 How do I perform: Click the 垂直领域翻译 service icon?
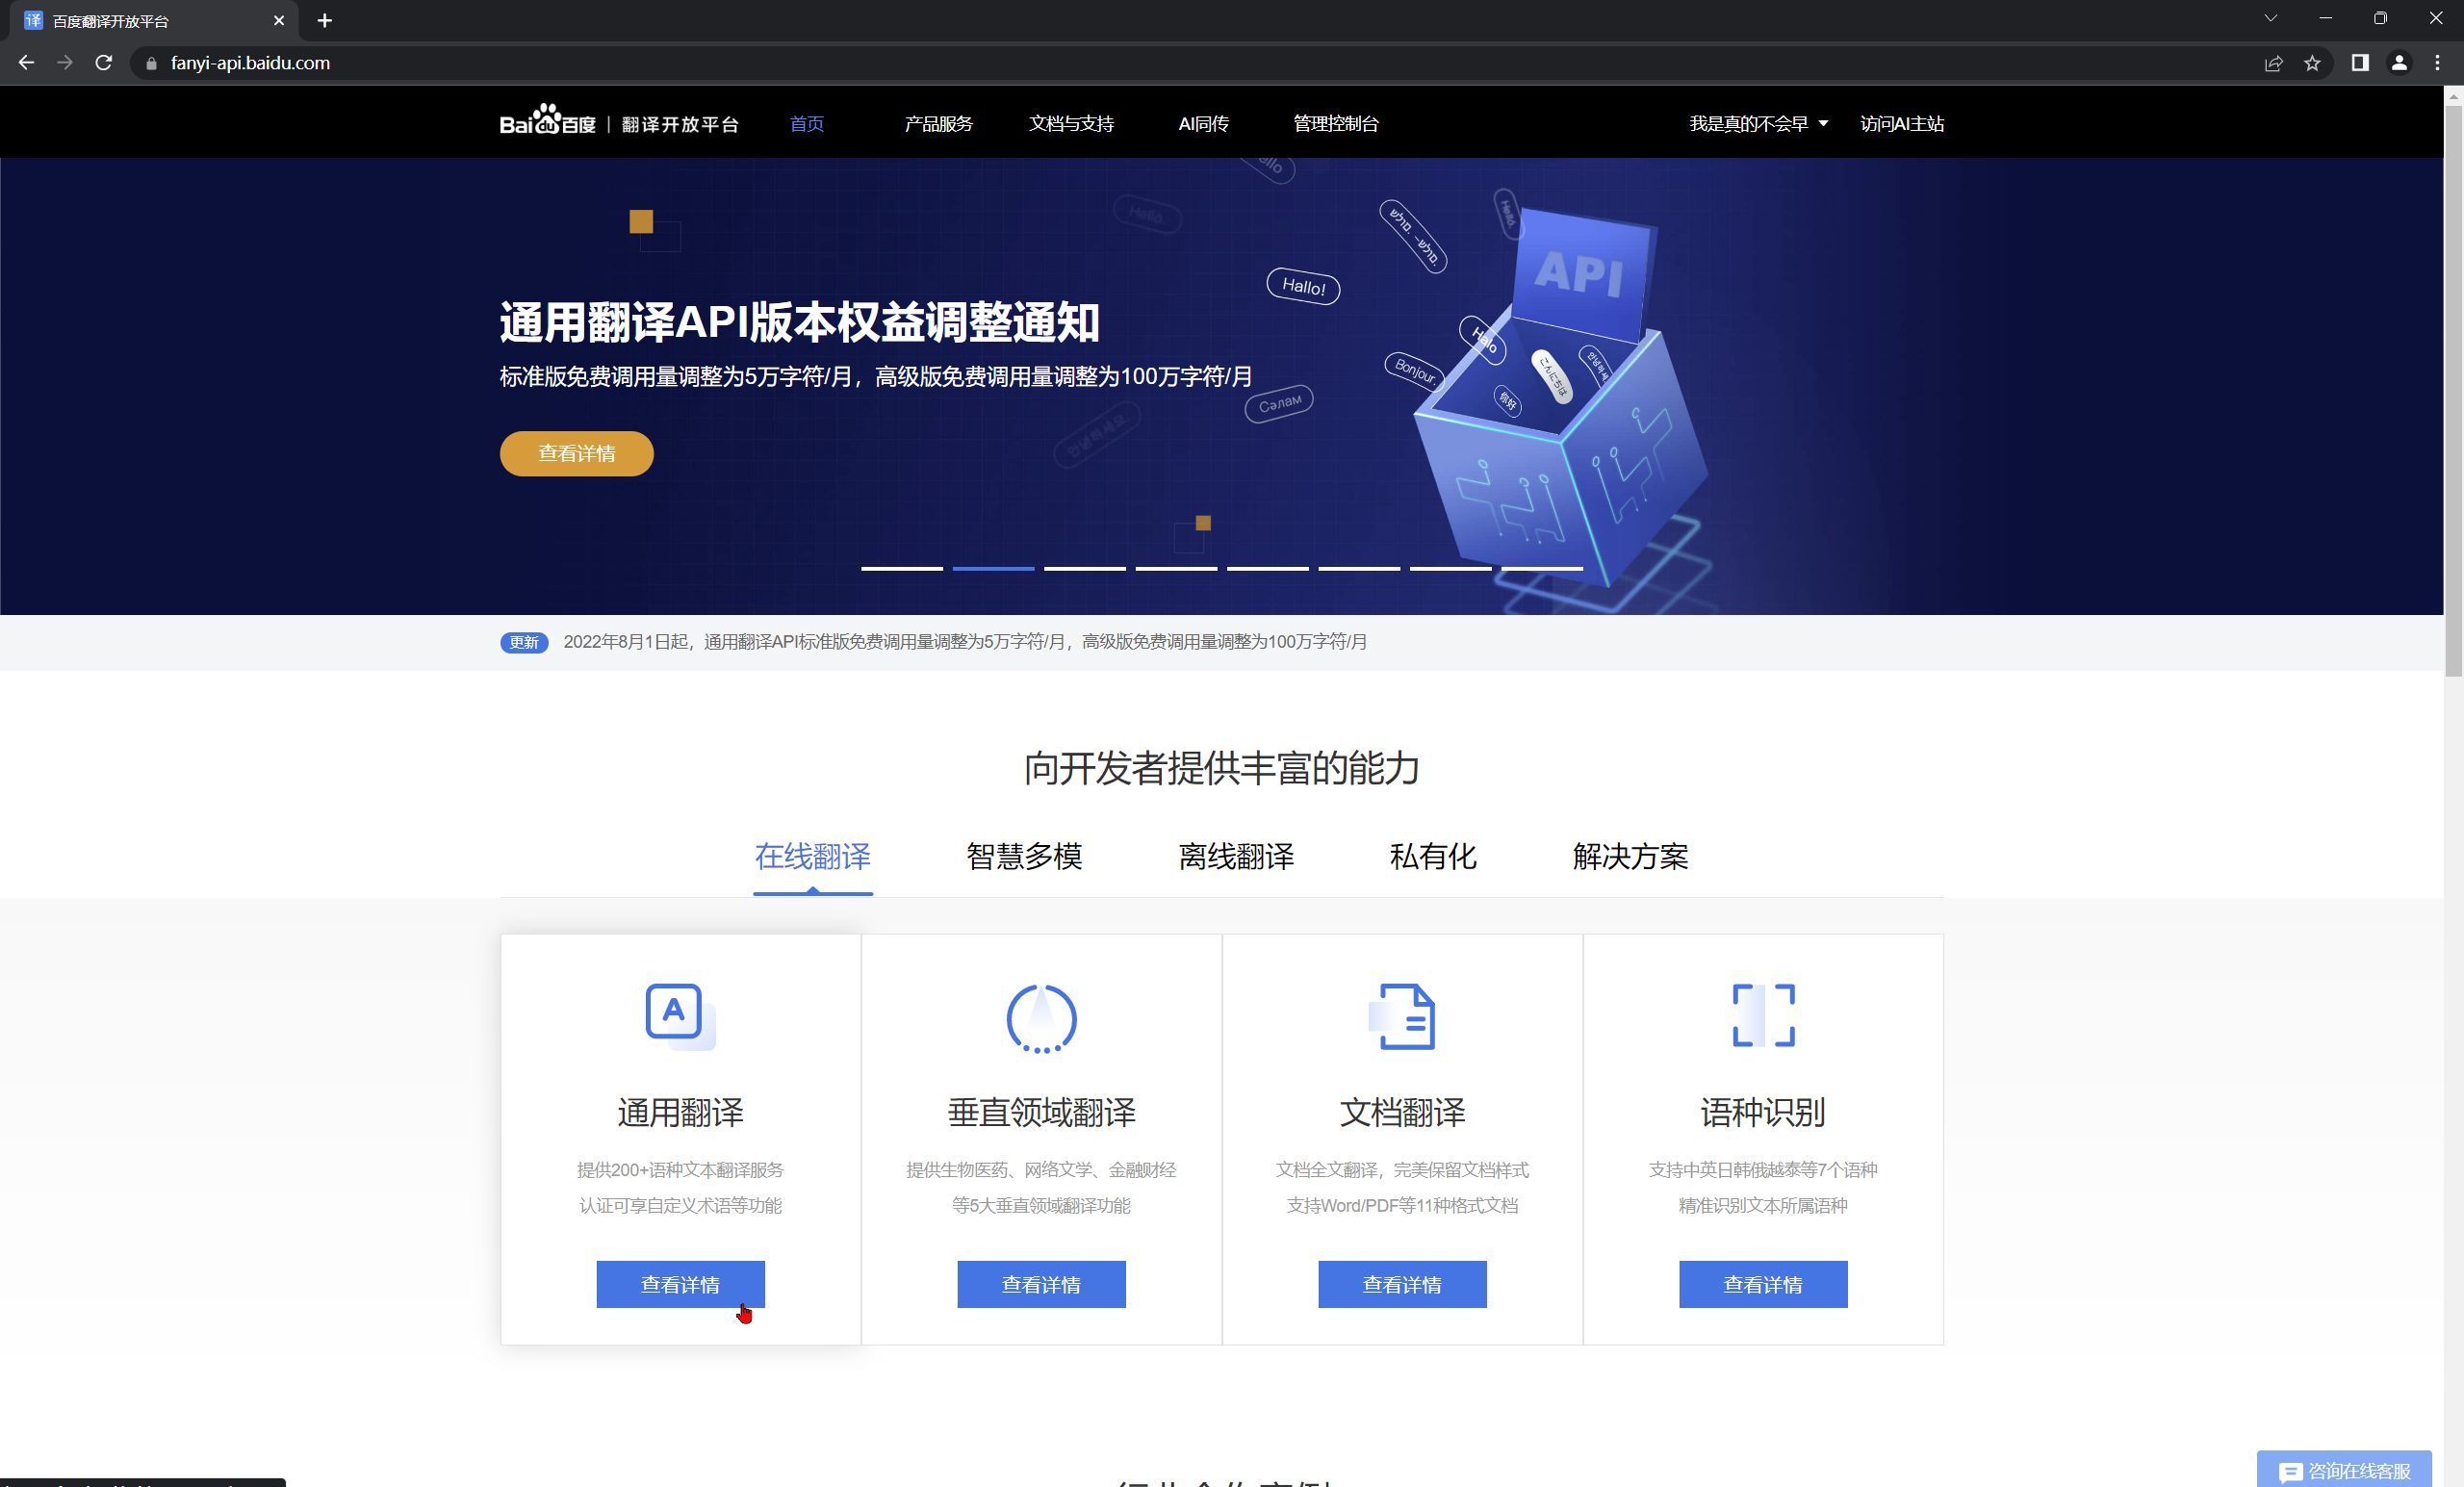pyautogui.click(x=1040, y=1015)
